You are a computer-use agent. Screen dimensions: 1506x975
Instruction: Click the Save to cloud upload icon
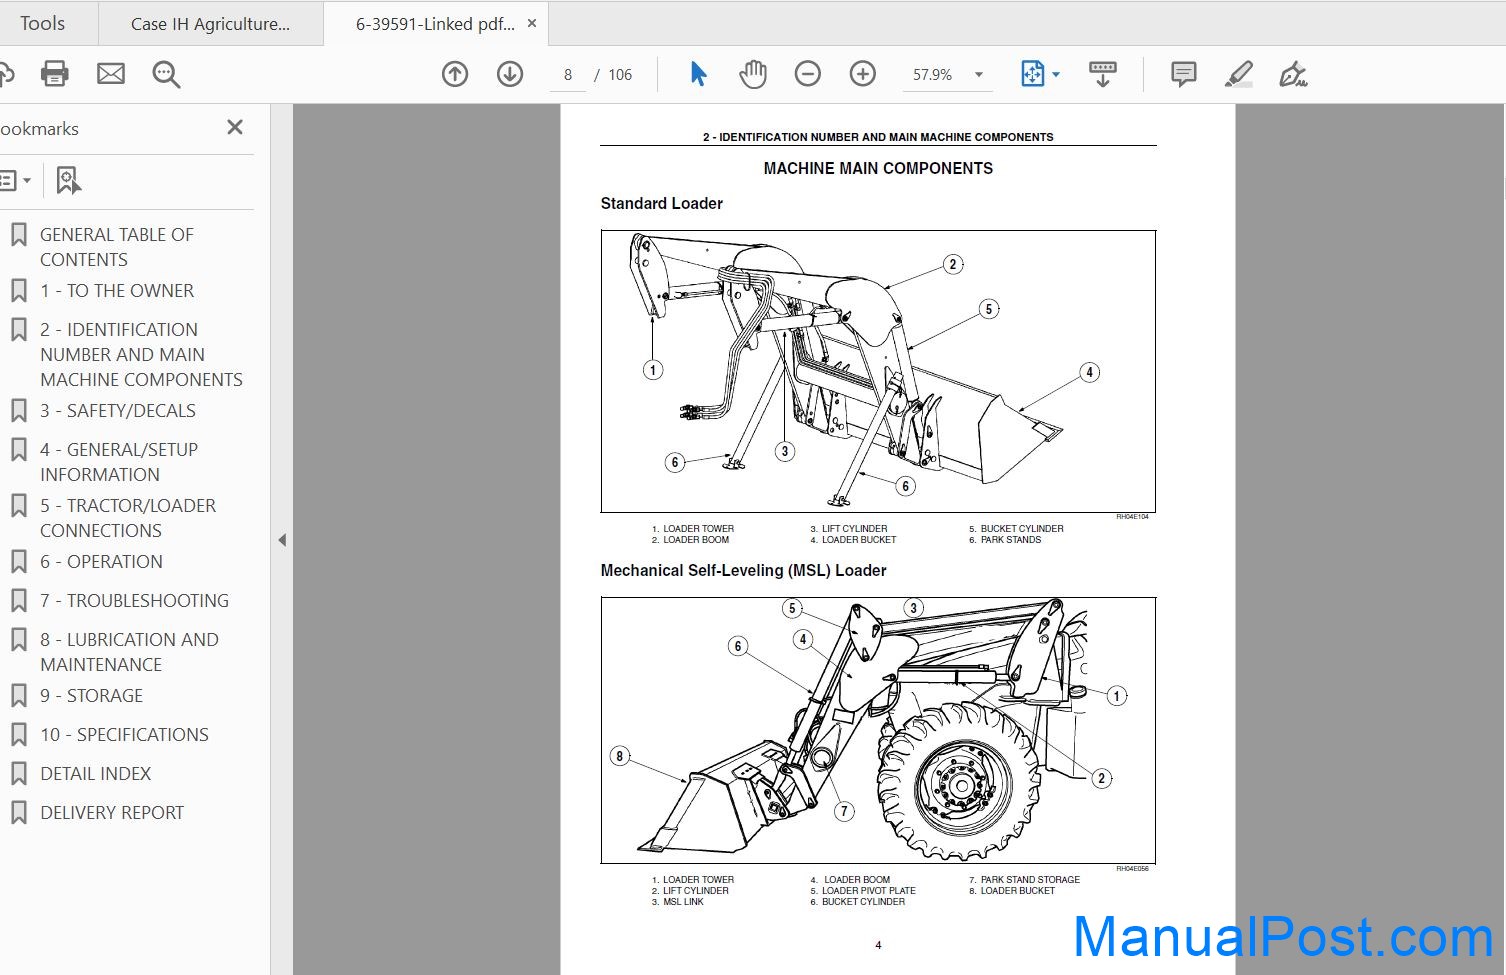(x=5, y=74)
